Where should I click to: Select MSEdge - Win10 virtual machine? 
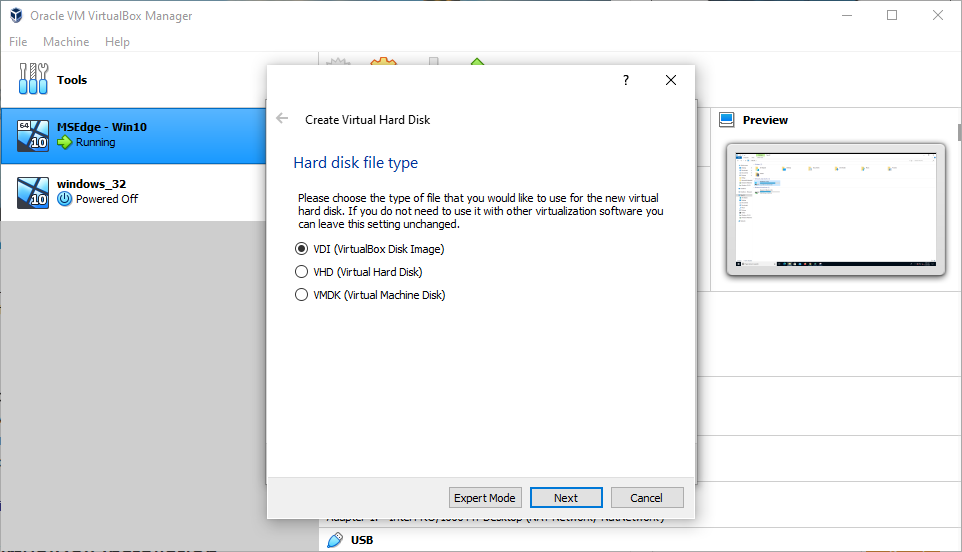133,136
